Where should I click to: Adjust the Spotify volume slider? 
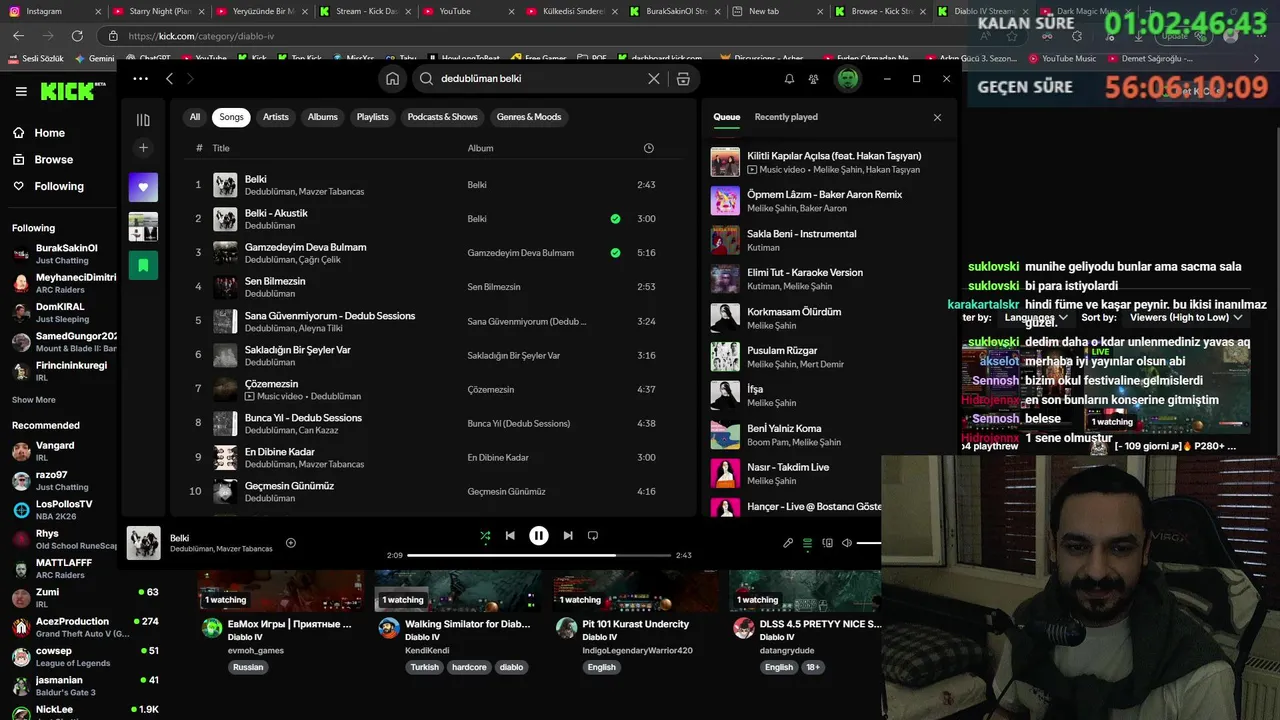[x=869, y=543]
